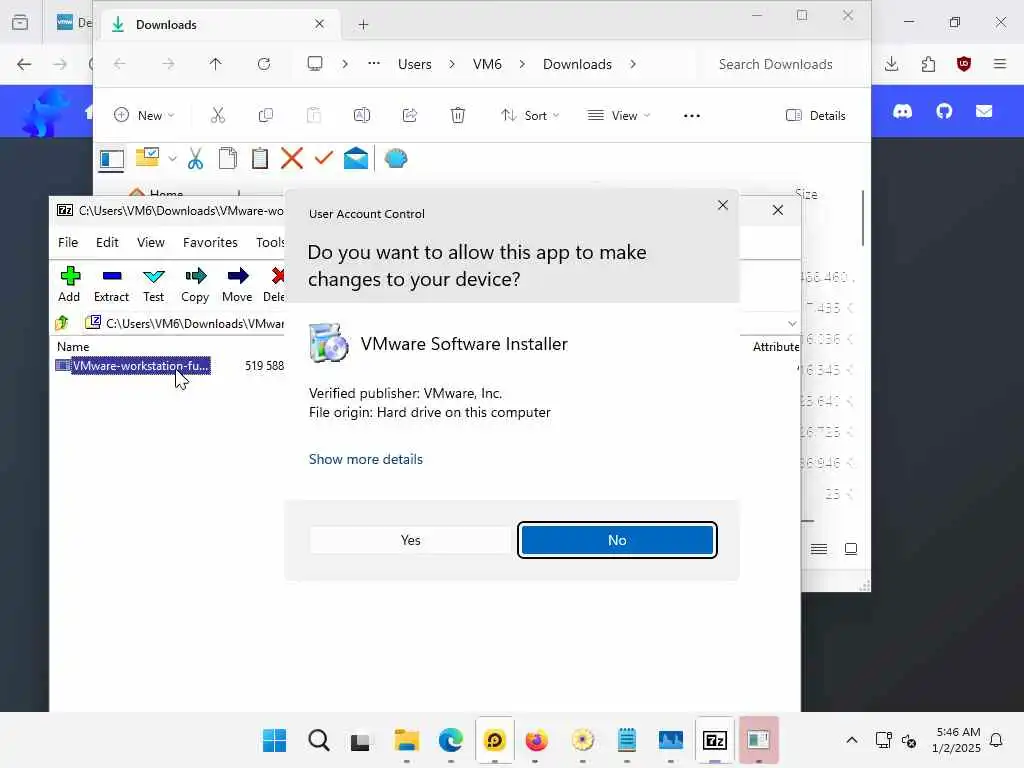The image size is (1024, 768).
Task: Show hidden breadcrumb path ellipsis
Action: point(374,63)
